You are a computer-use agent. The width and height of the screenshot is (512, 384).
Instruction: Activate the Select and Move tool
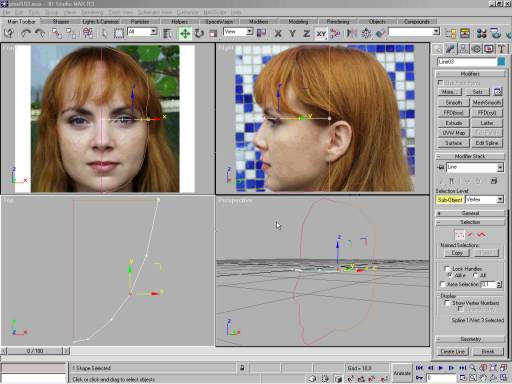[x=185, y=33]
